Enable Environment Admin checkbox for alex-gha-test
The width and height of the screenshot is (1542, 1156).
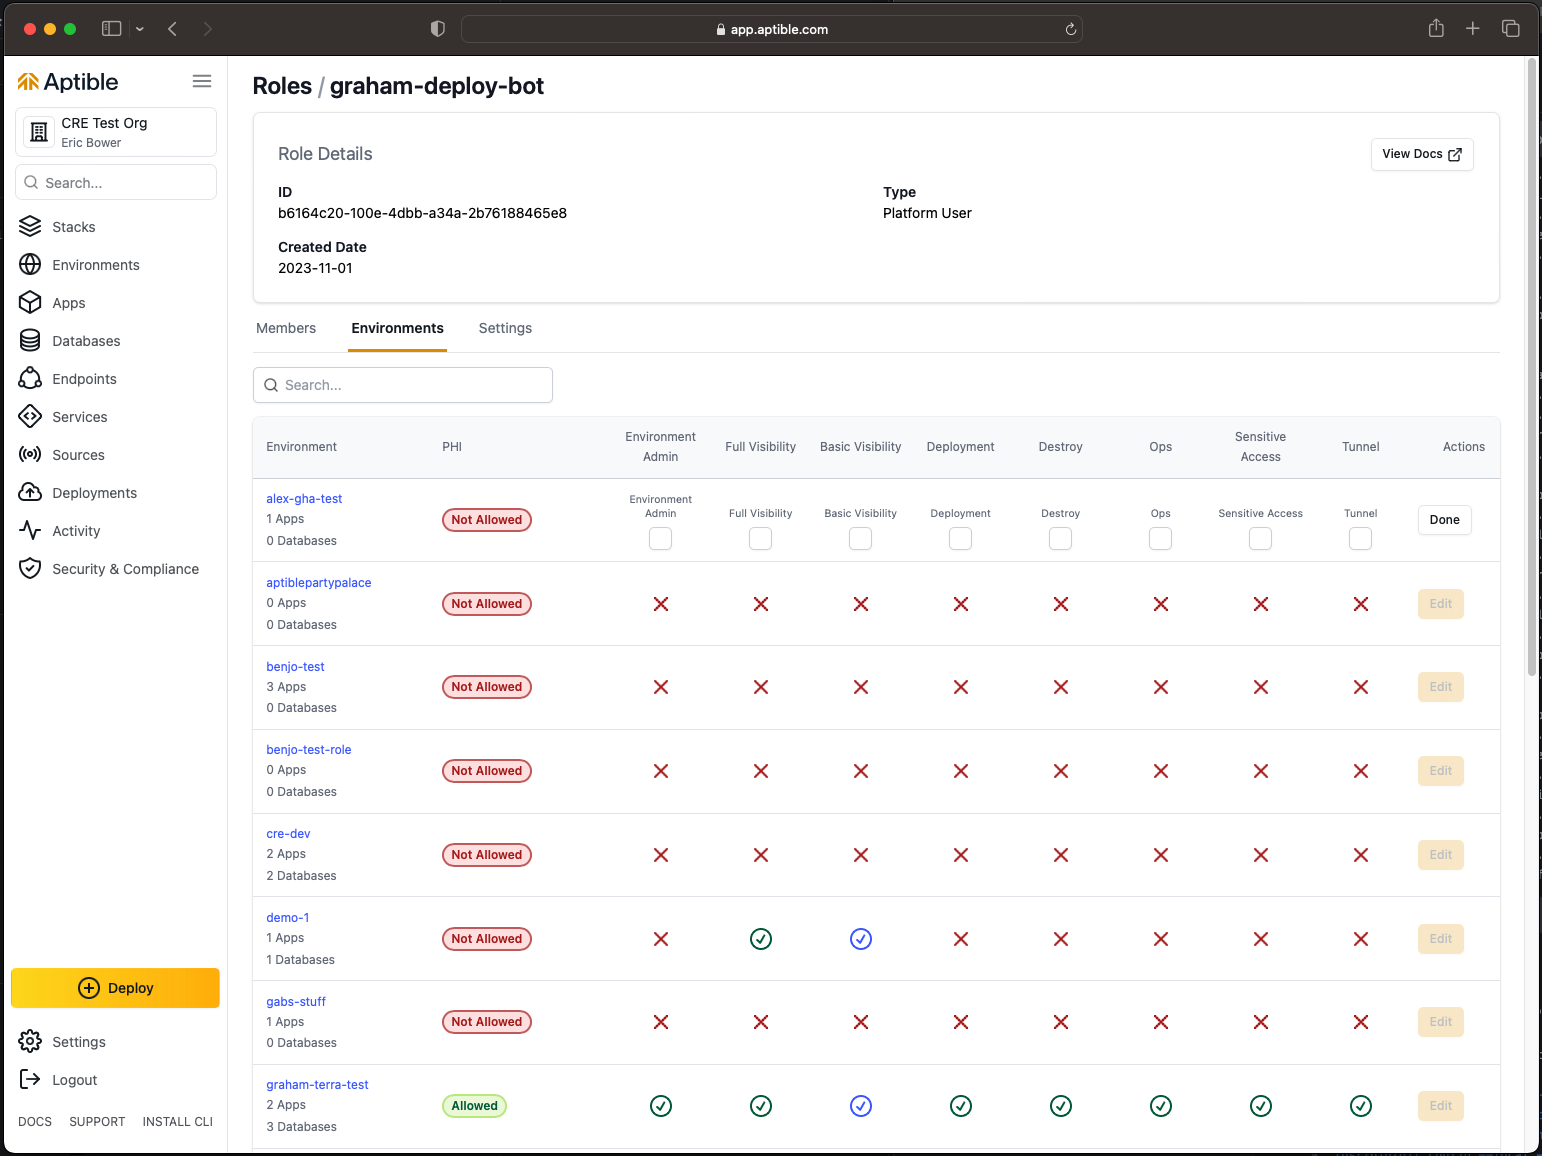tap(660, 539)
